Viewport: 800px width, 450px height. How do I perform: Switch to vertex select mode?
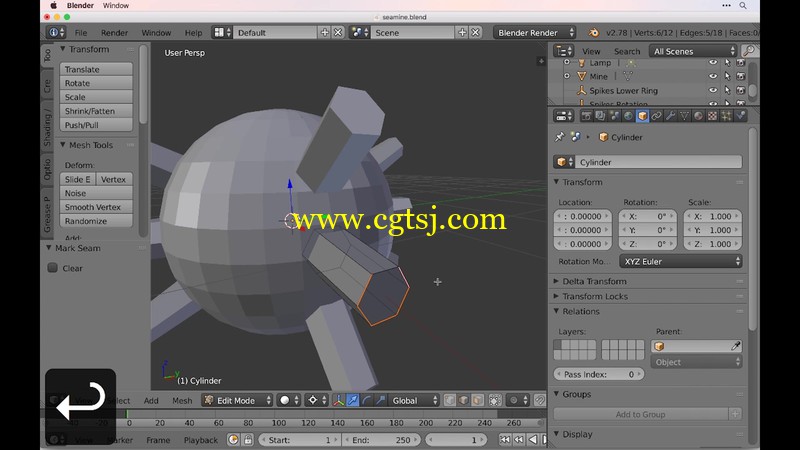pyautogui.click(x=449, y=401)
